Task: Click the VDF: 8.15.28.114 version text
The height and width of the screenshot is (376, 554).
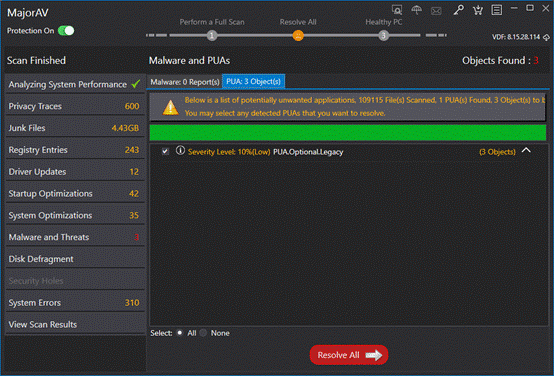Action: 516,37
